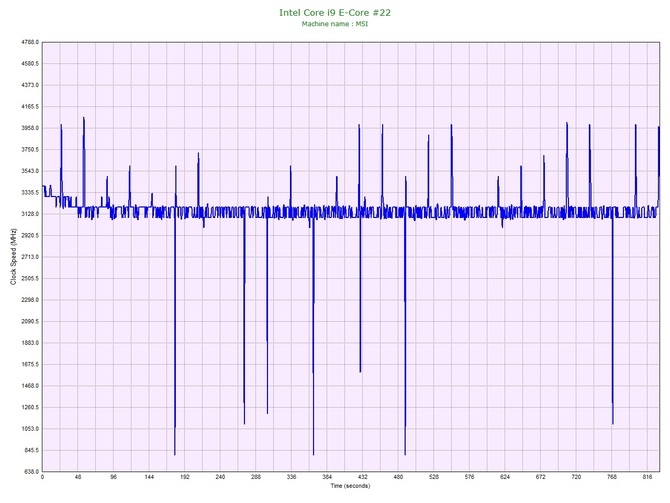
Task: Select the 3543.0 y-axis label
Action: [30, 171]
